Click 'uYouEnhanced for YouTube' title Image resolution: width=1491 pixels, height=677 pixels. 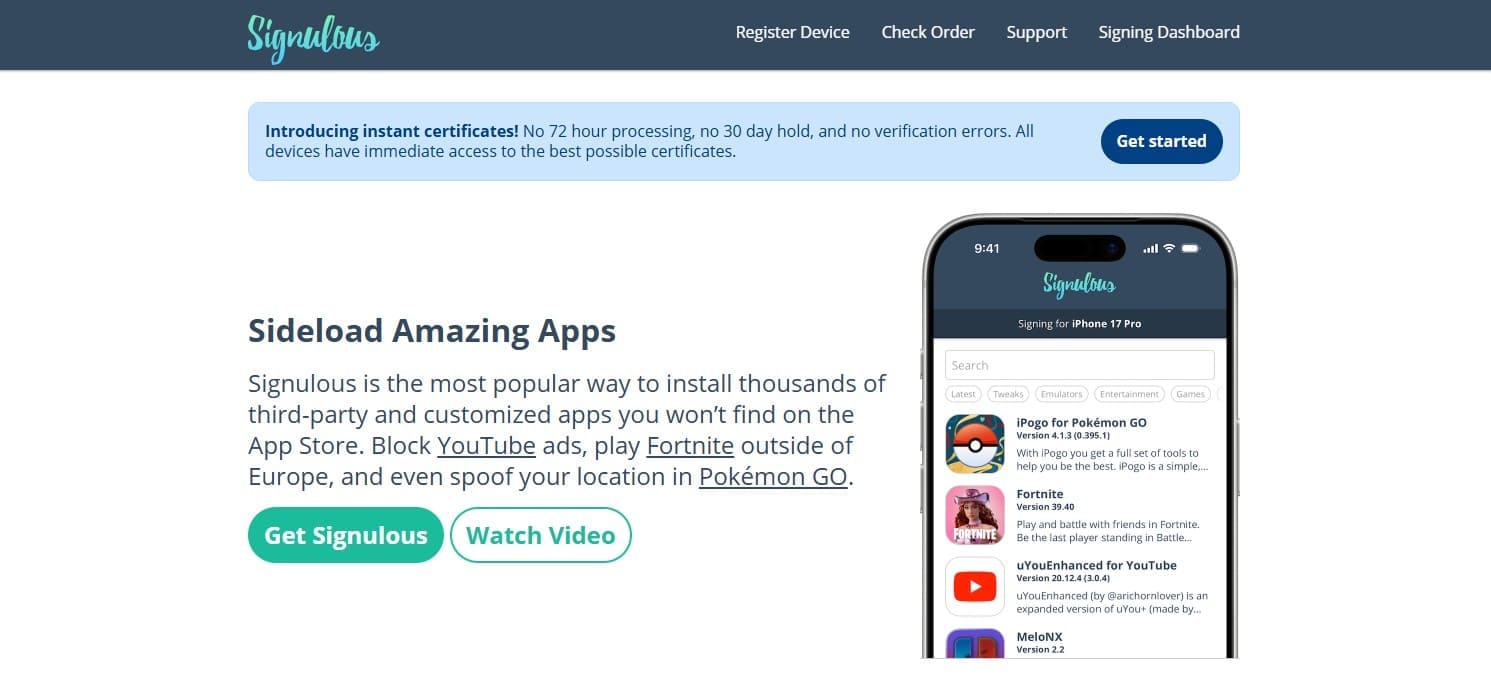click(x=1096, y=565)
